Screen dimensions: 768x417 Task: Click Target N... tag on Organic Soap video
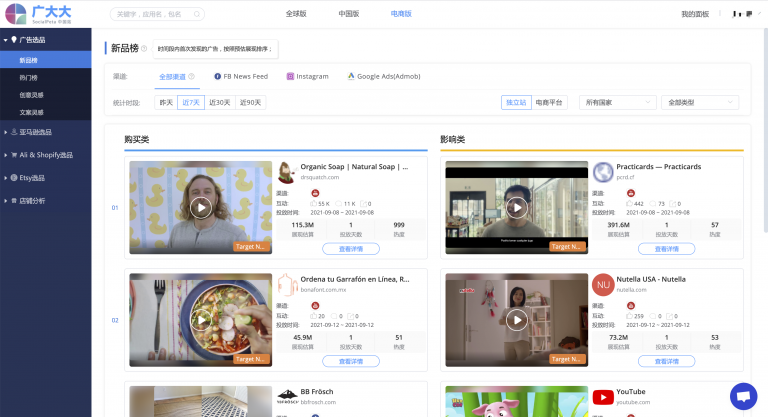pos(251,246)
